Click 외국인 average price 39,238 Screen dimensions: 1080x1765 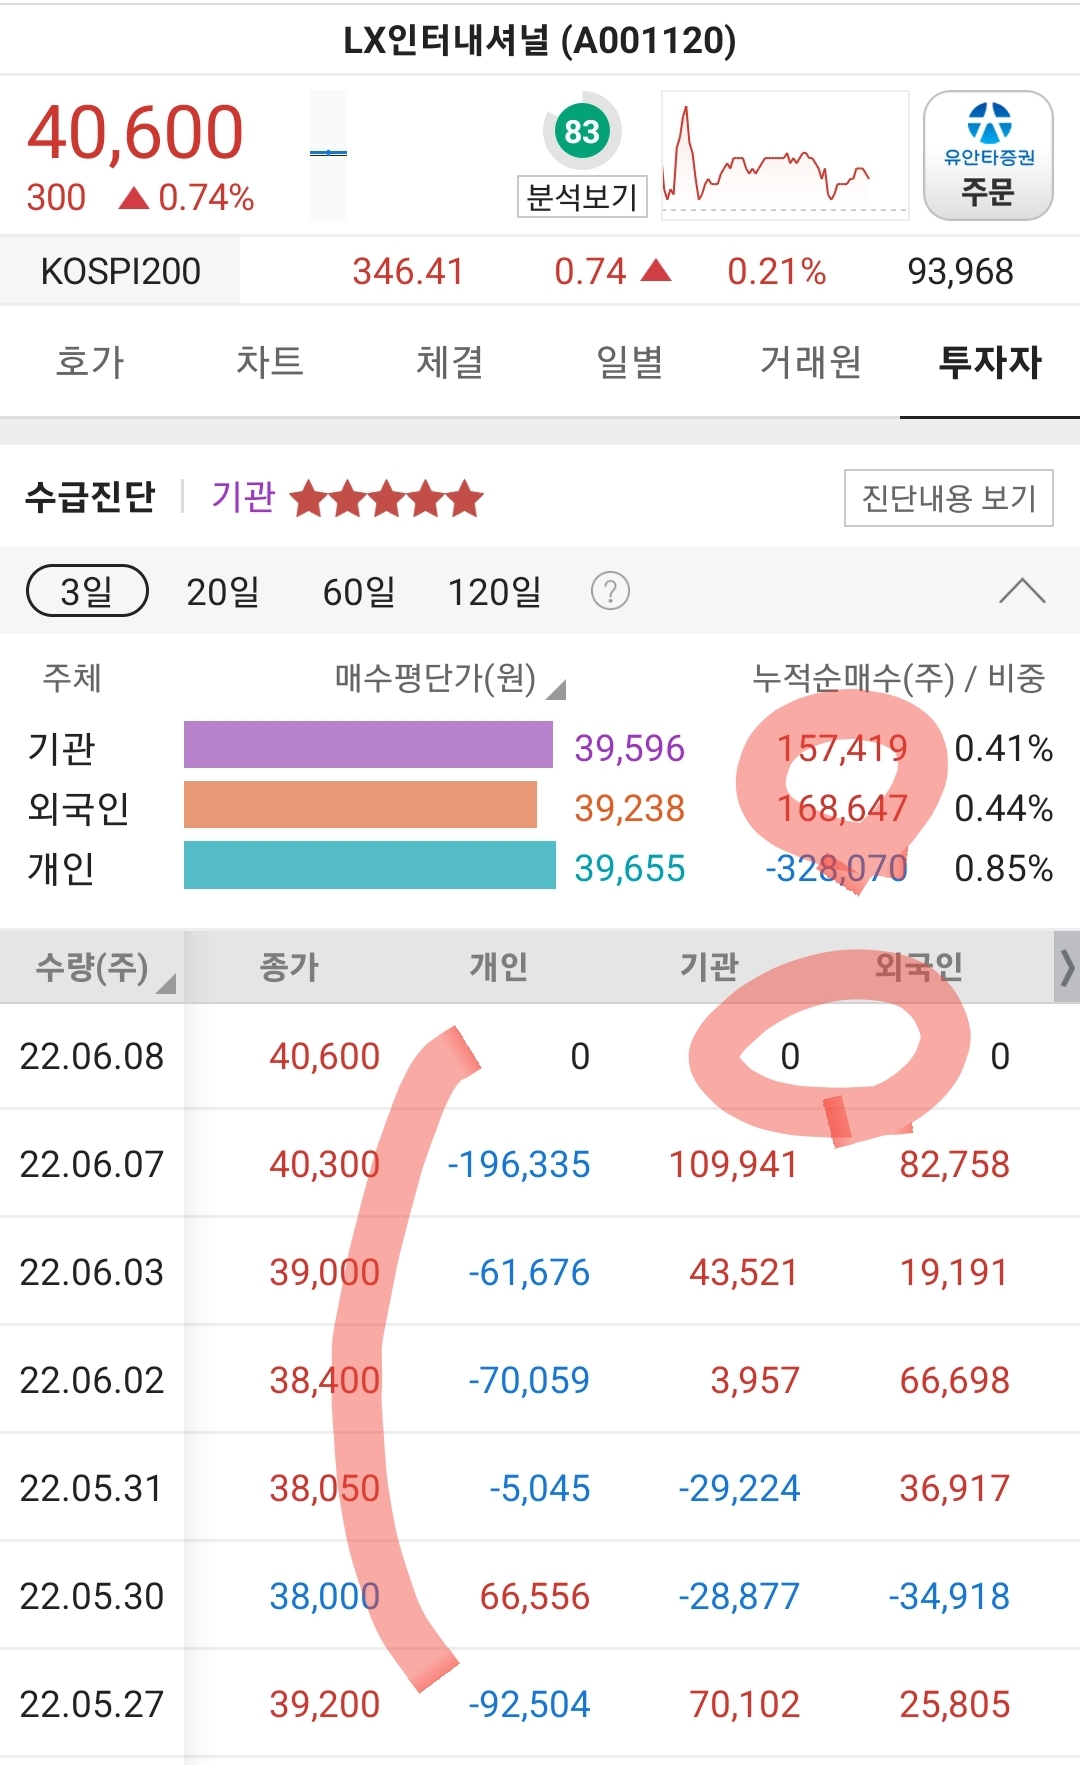[x=630, y=808]
